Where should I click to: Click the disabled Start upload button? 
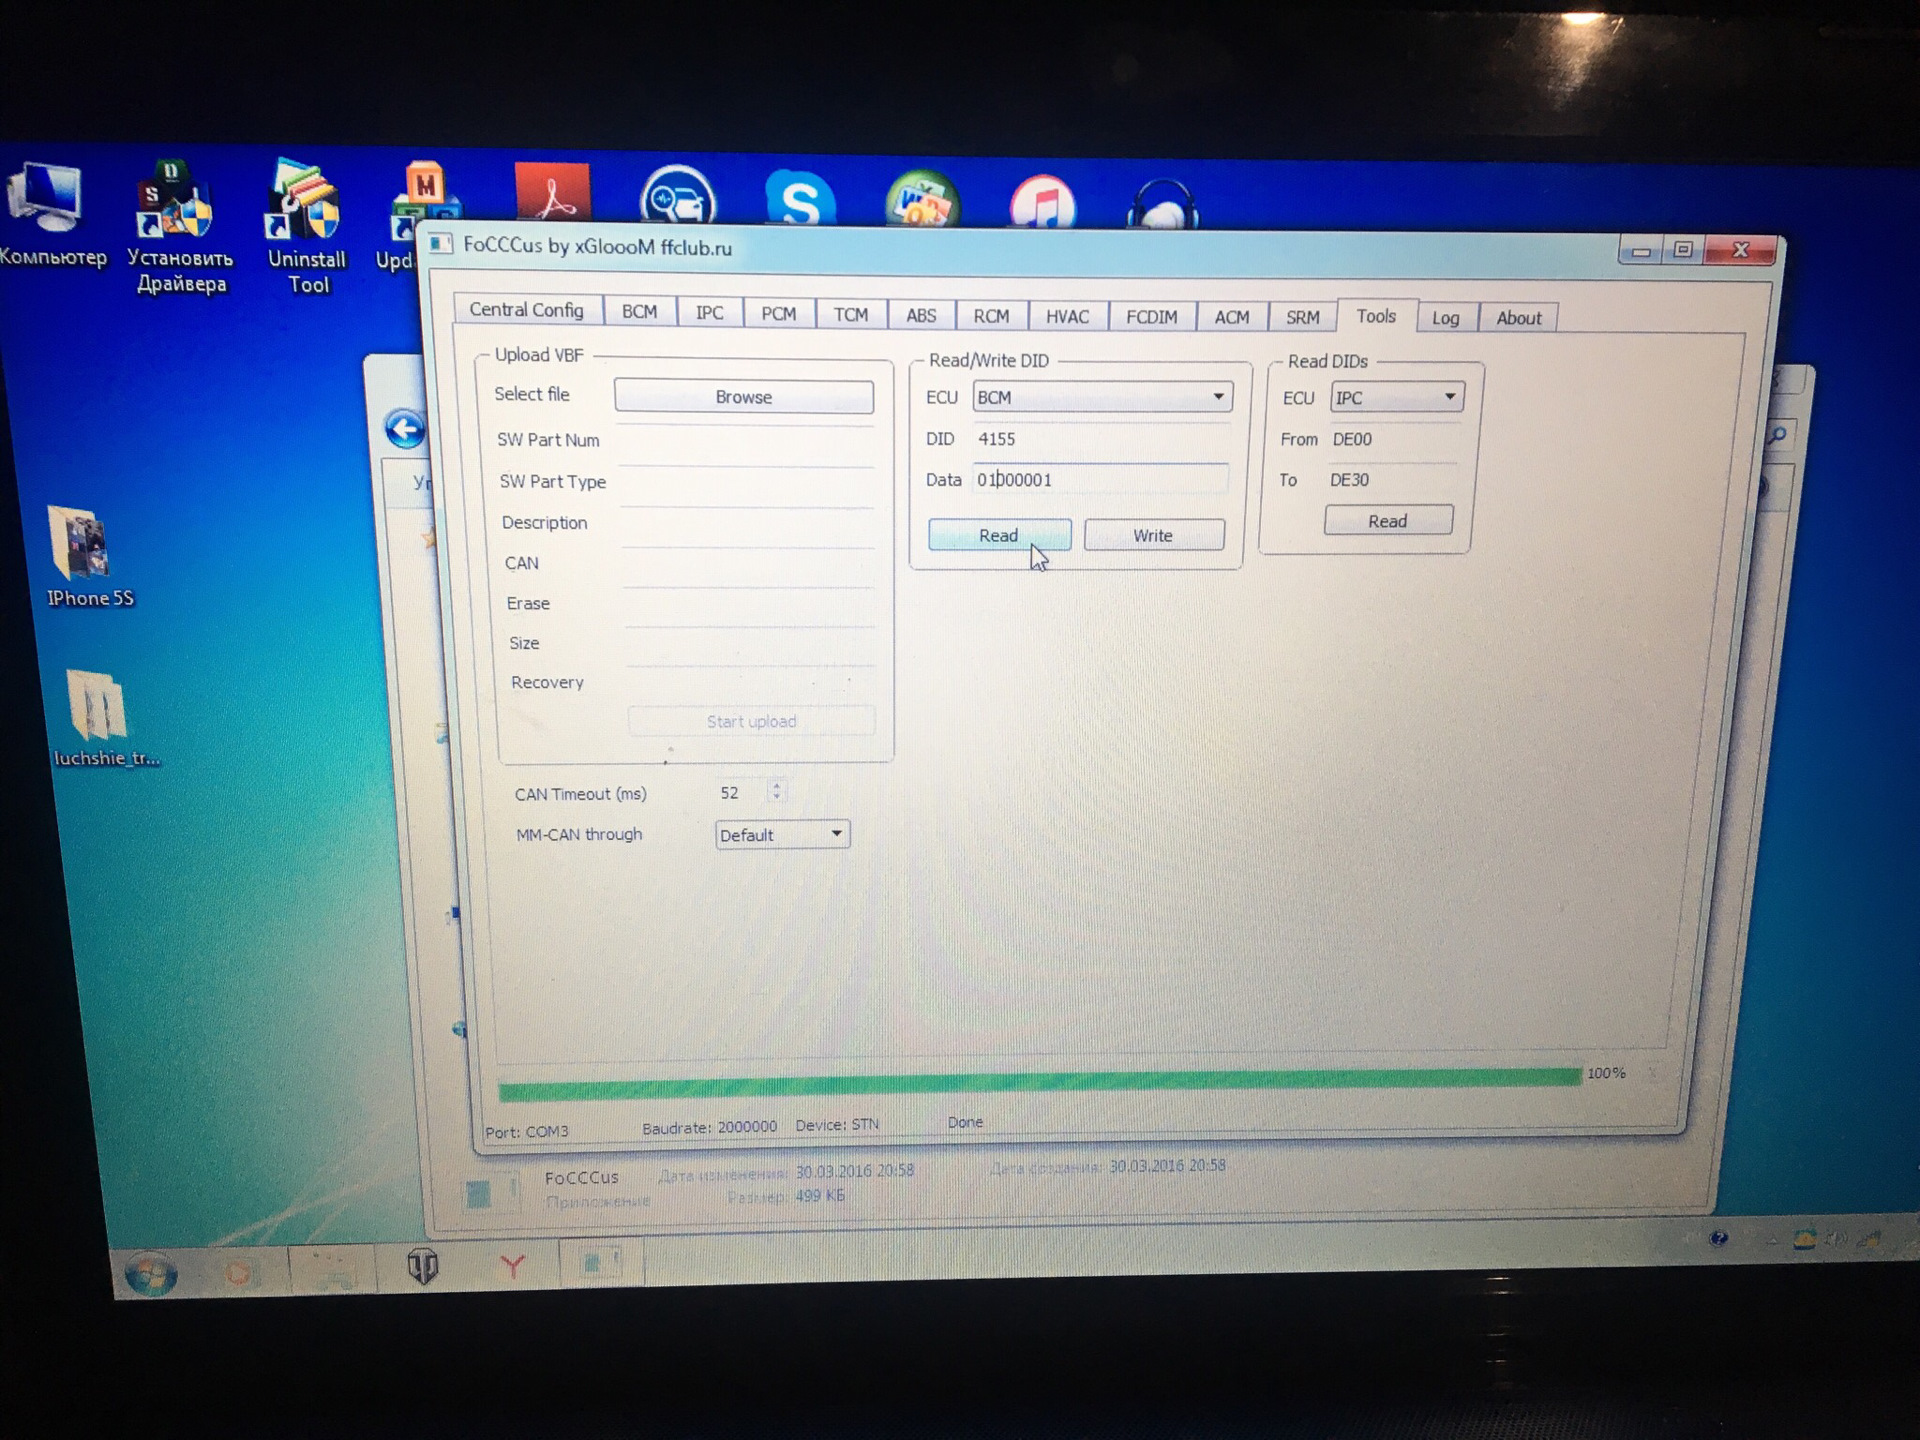(x=751, y=721)
